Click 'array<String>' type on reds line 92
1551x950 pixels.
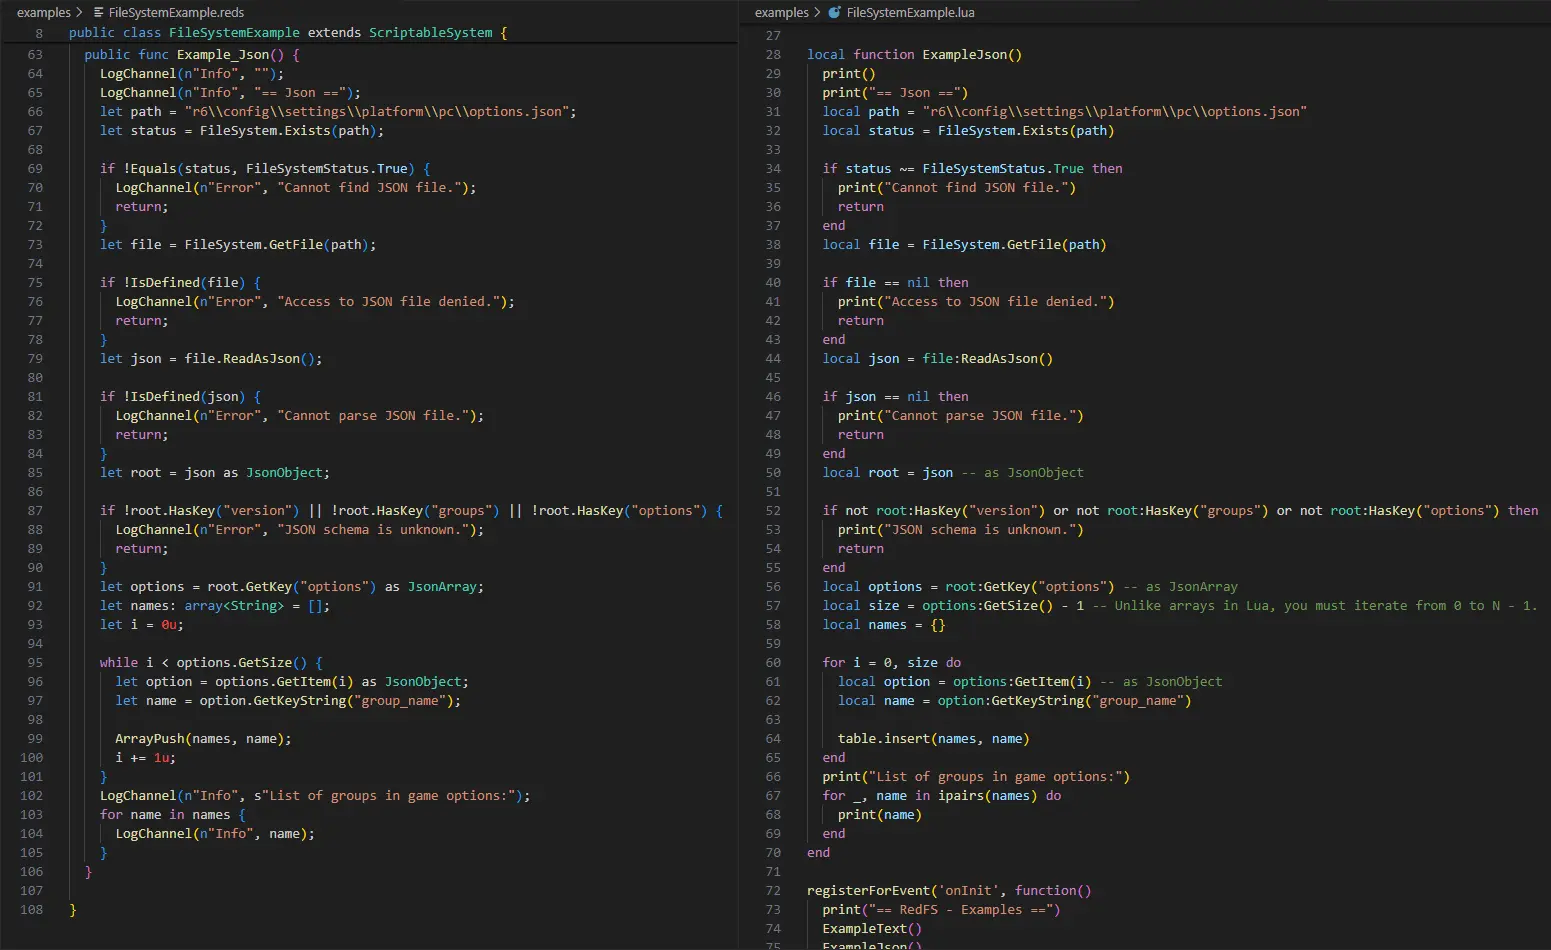tap(234, 606)
